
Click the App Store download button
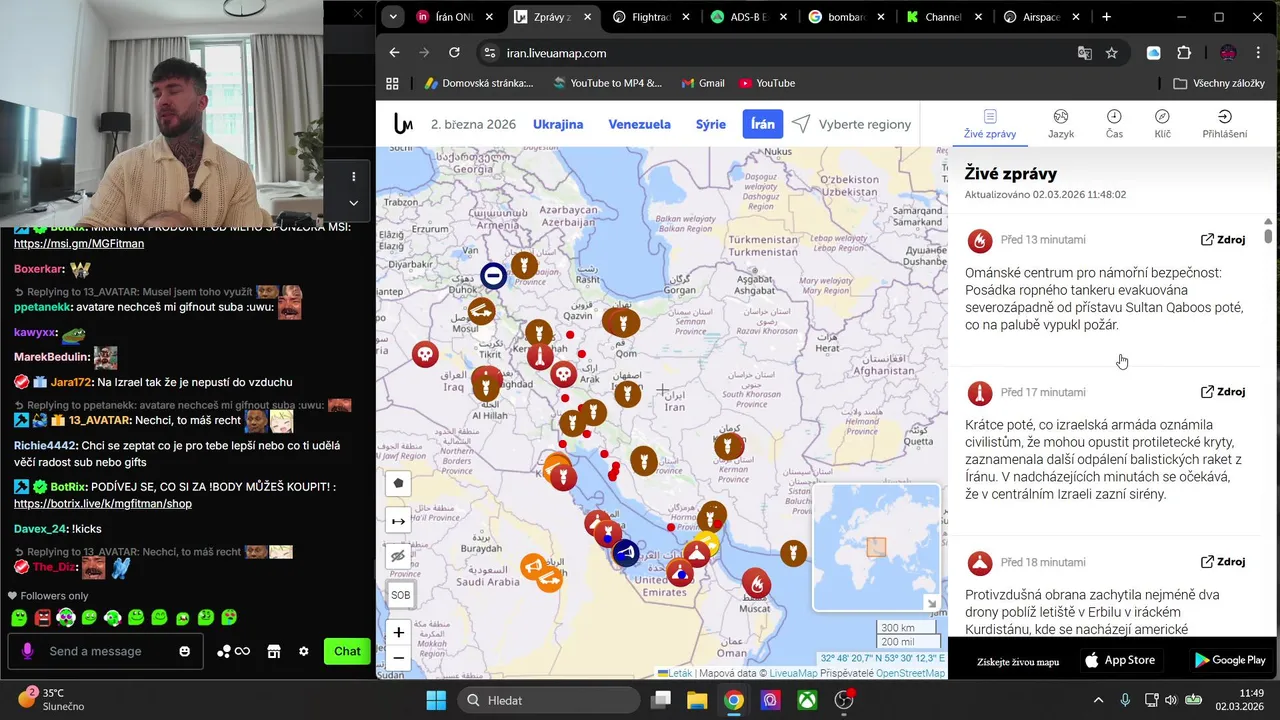(x=1120, y=660)
